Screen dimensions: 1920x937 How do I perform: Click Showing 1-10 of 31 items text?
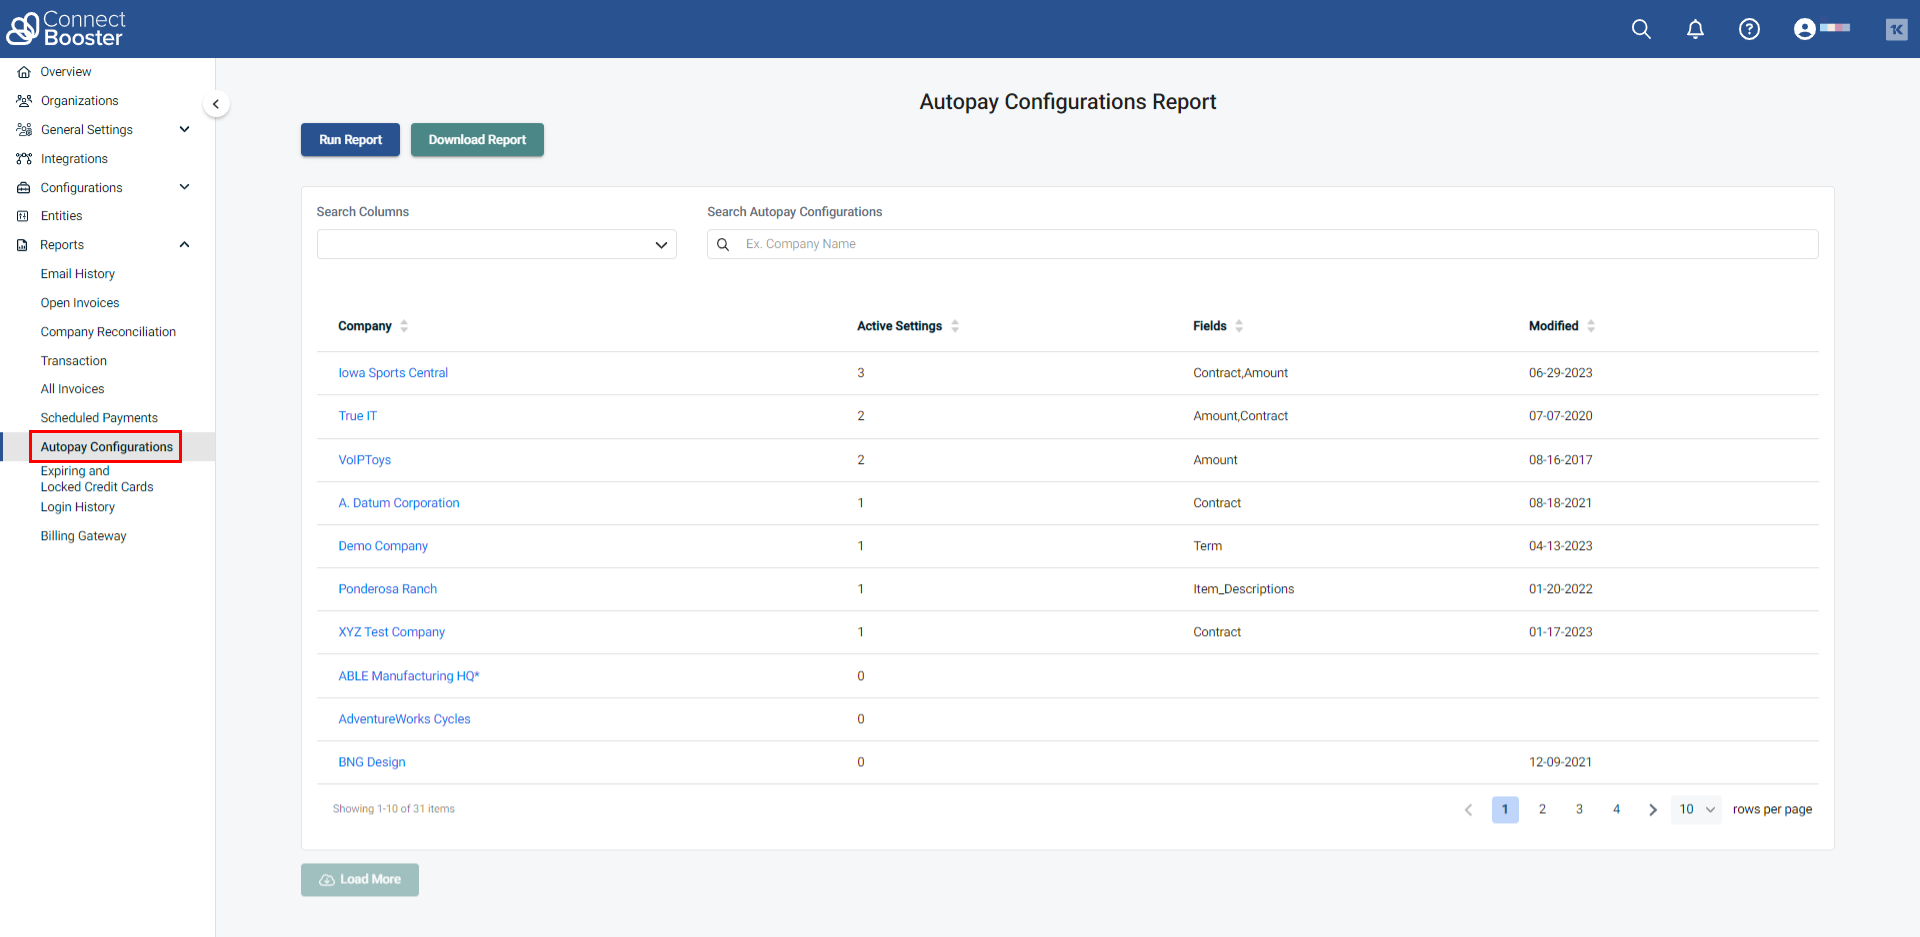click(x=394, y=809)
